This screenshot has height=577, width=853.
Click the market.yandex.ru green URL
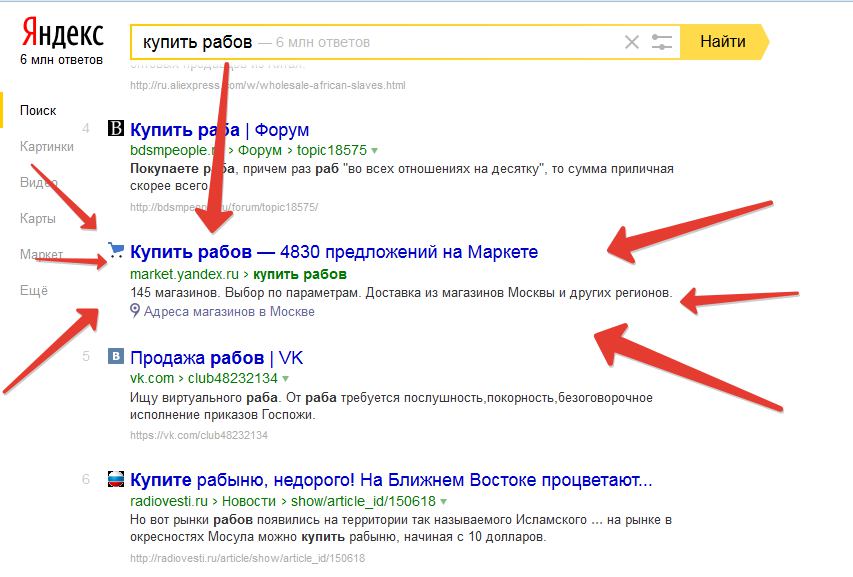pos(184,274)
